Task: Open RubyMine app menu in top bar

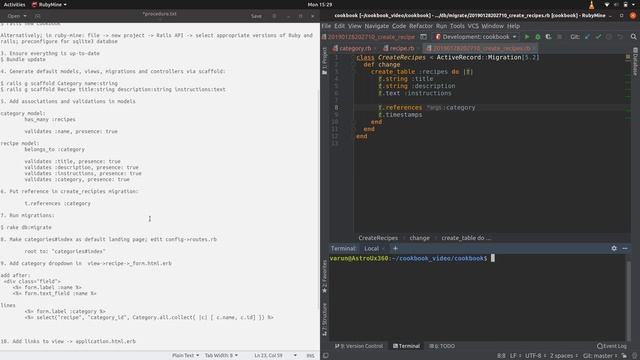Action: pos(49,4)
